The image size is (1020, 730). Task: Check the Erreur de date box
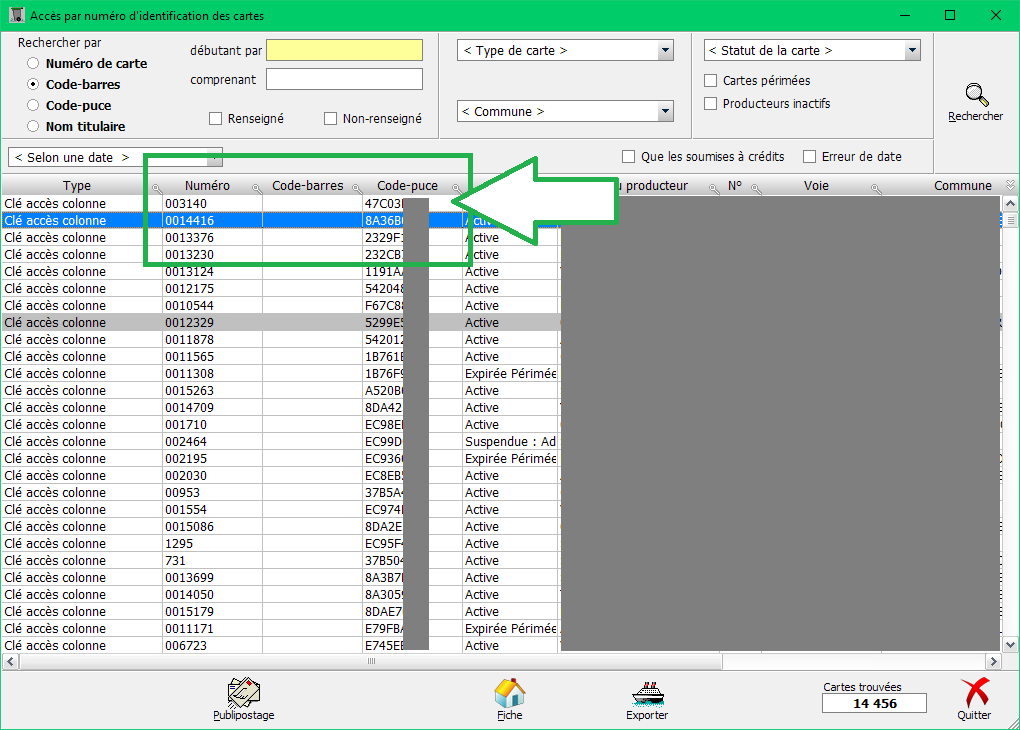pyautogui.click(x=810, y=157)
